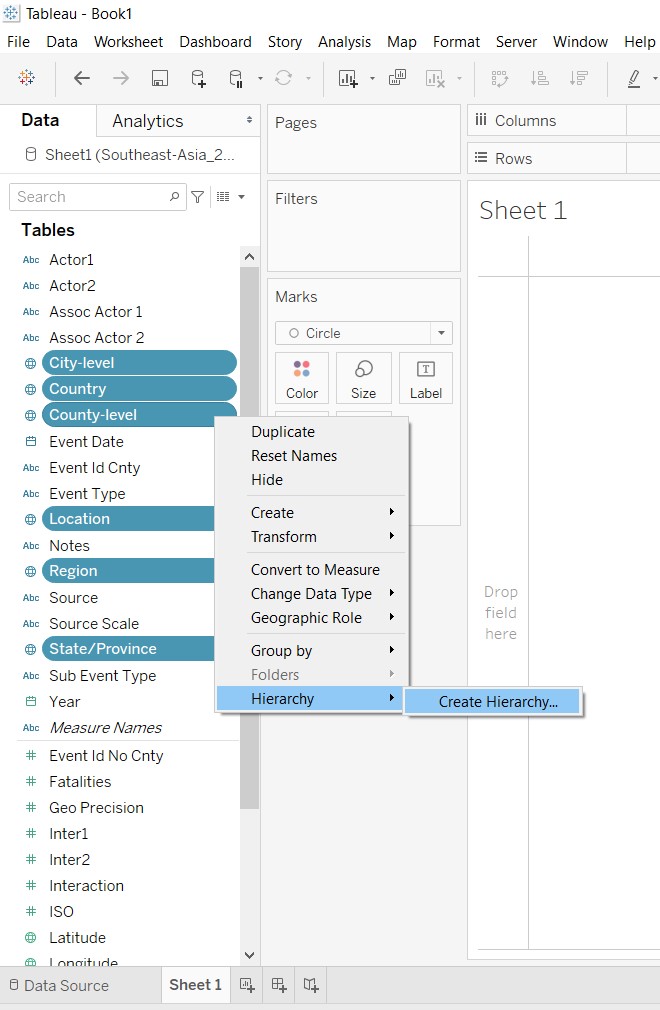
Task: Click the Save toolbar icon
Action: 159,78
